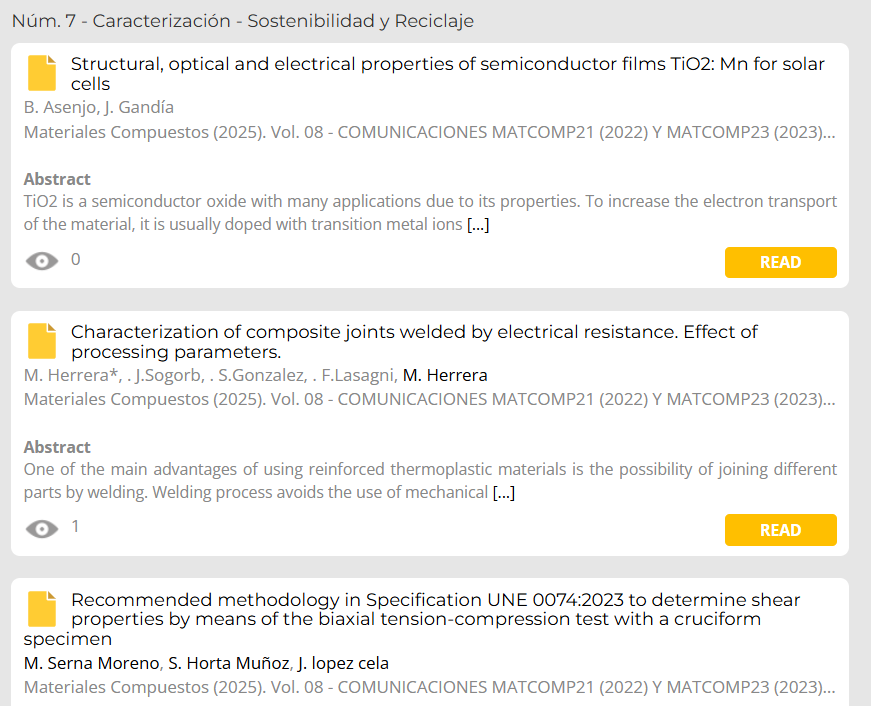871x706 pixels.
Task: Click the eye views icon showing 1
Action: [x=42, y=528]
